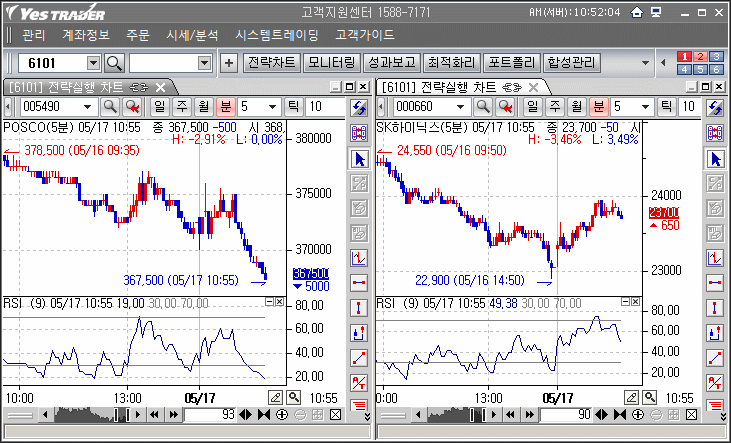Click SK하이닉스 chart's red-arrow search icon
Screen dimensions: 731x443
tap(506, 107)
